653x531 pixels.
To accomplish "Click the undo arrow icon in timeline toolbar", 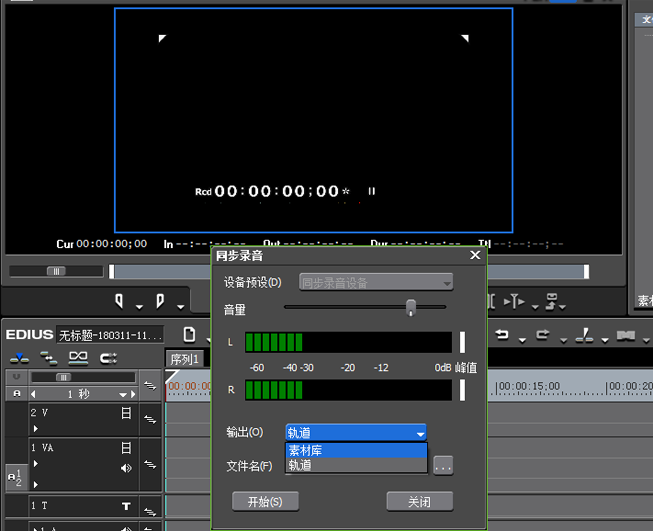I will [502, 334].
